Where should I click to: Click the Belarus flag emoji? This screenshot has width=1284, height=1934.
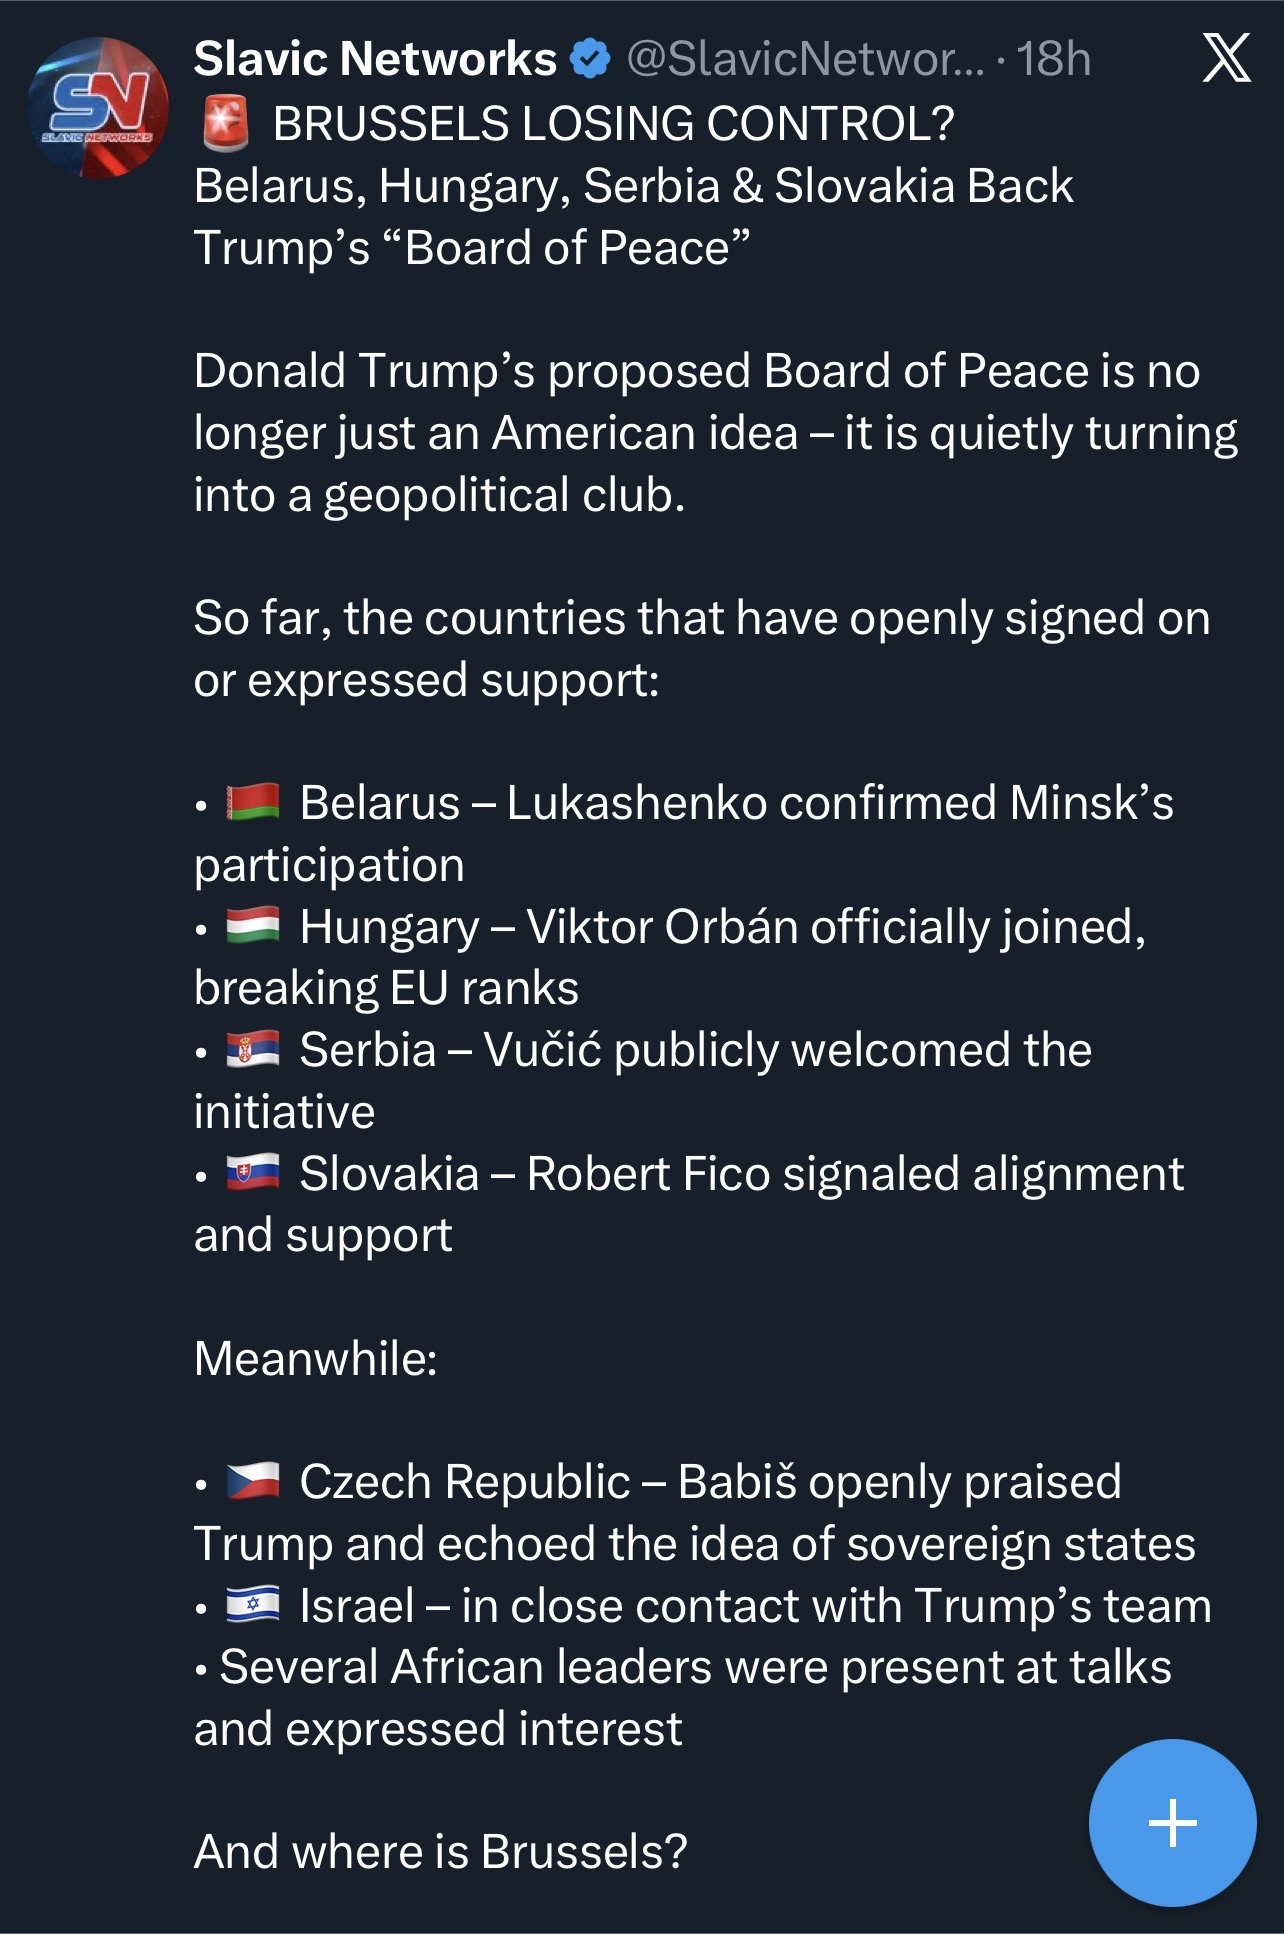[253, 803]
